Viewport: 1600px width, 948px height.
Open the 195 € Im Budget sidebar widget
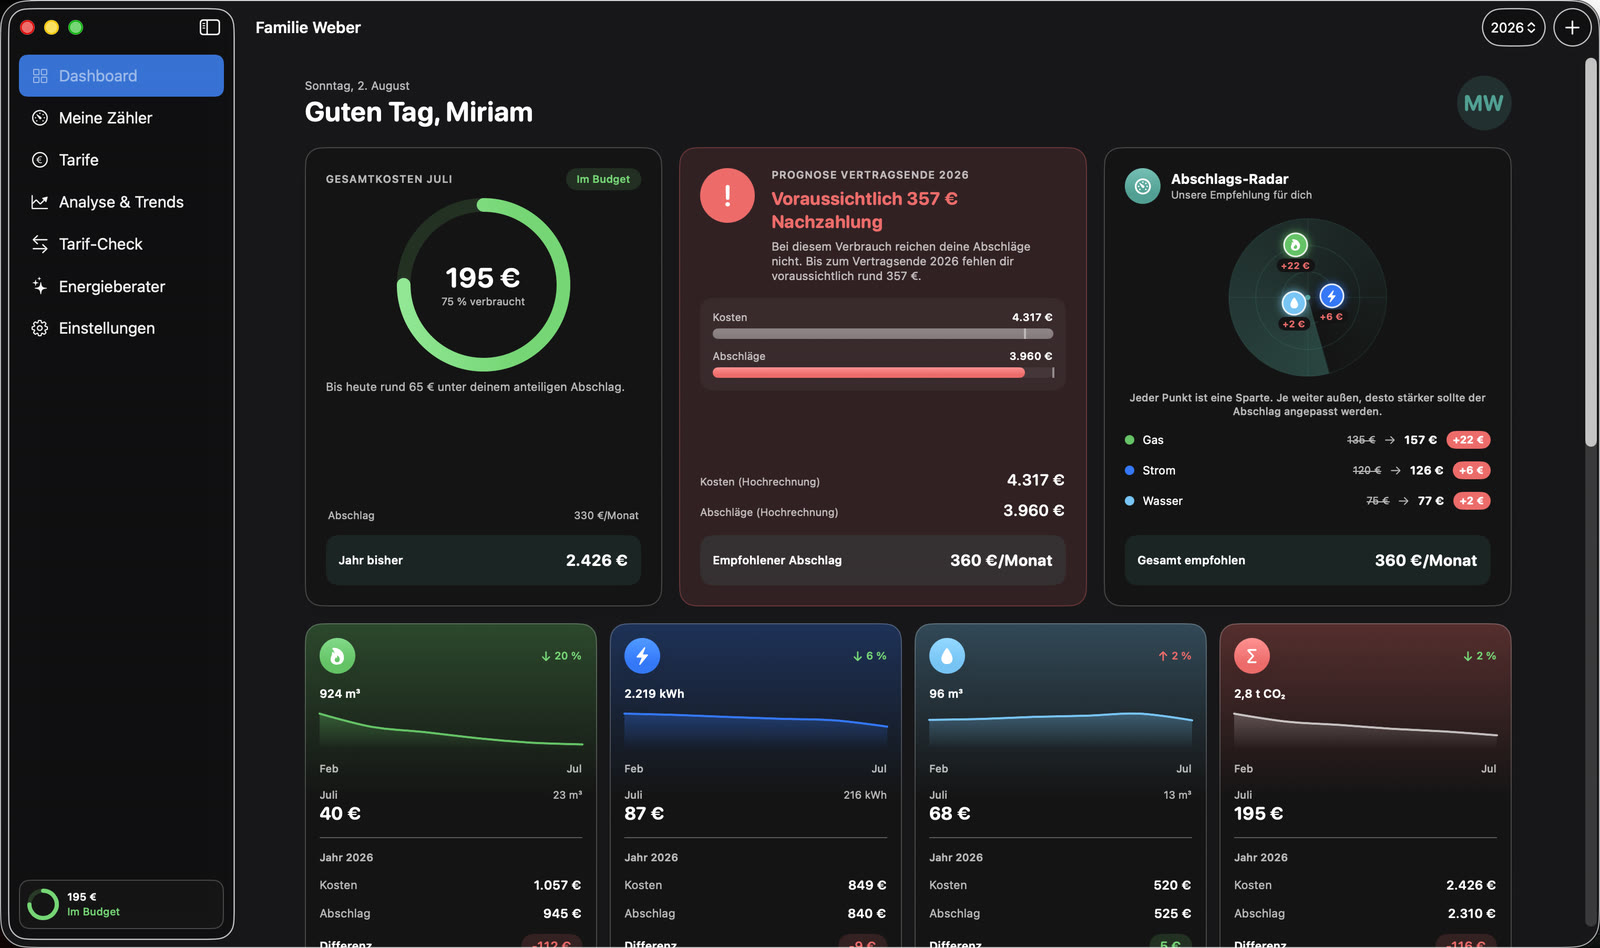(x=121, y=904)
